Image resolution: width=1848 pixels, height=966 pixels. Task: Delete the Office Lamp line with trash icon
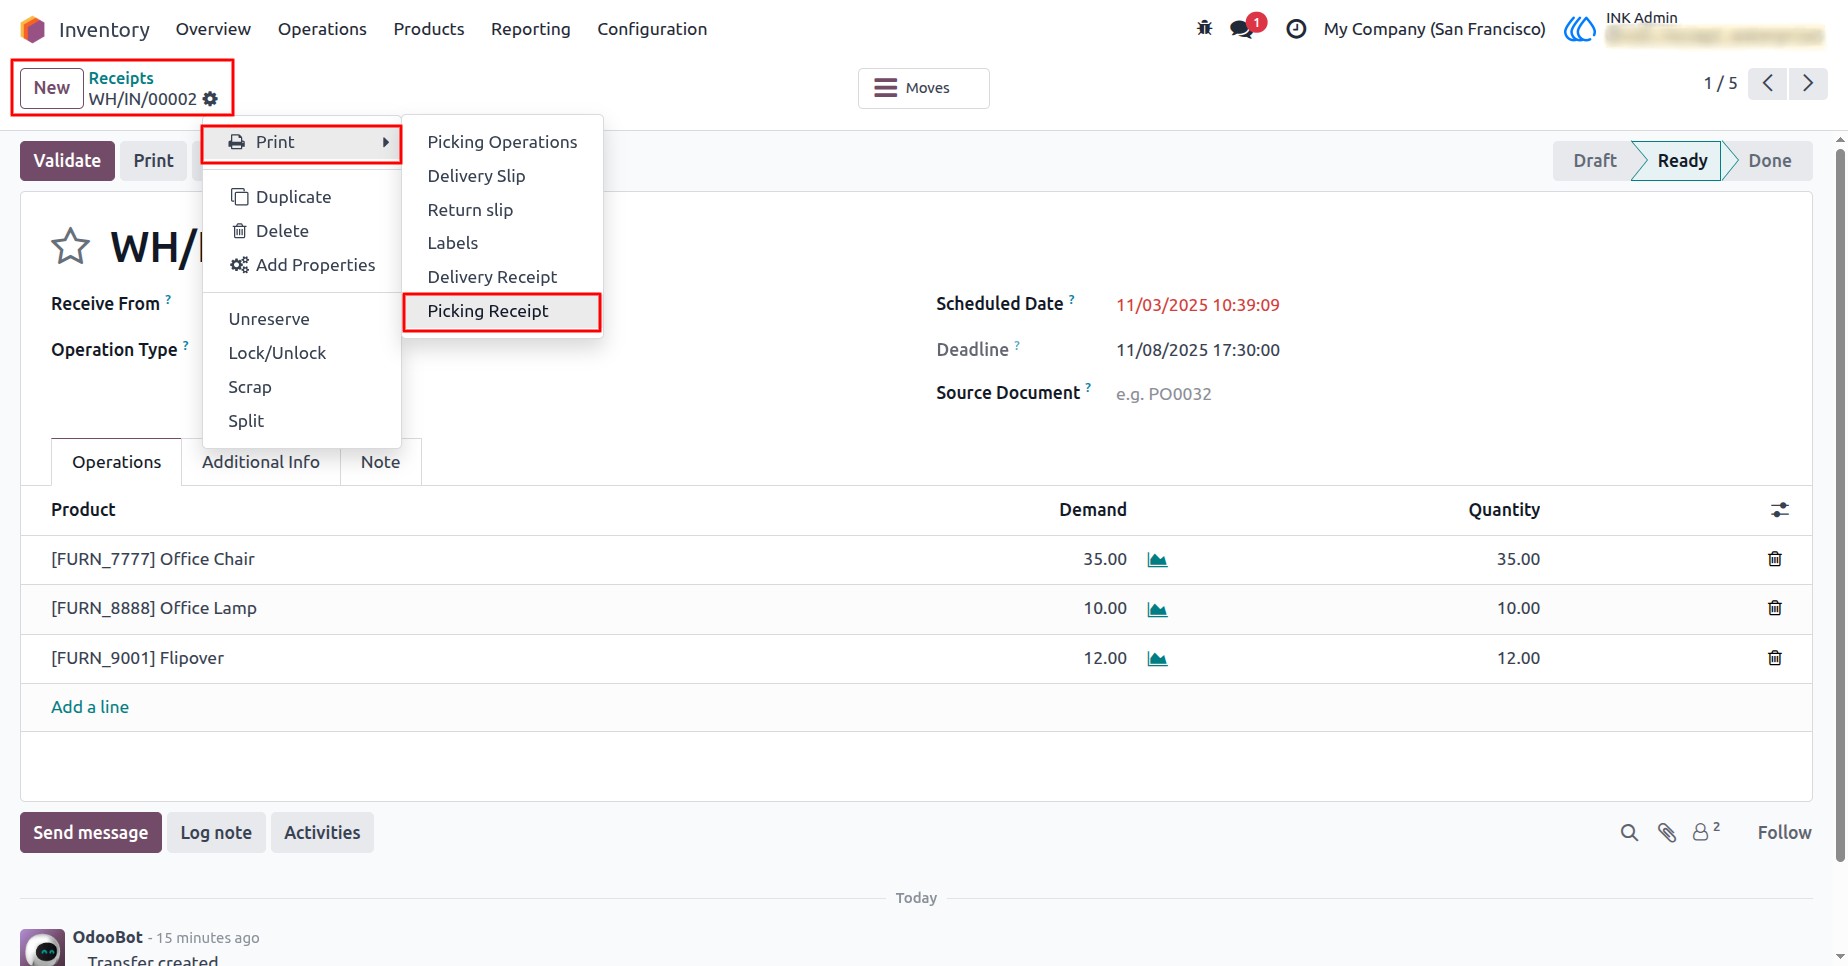pos(1775,608)
